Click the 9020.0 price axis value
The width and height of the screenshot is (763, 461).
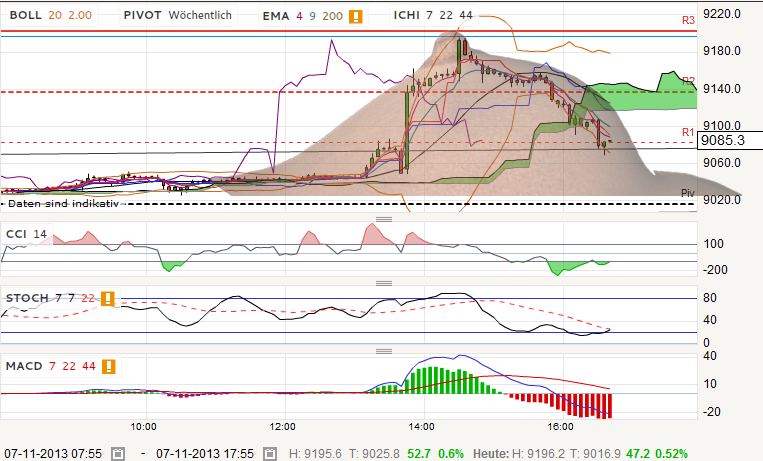[x=722, y=200]
